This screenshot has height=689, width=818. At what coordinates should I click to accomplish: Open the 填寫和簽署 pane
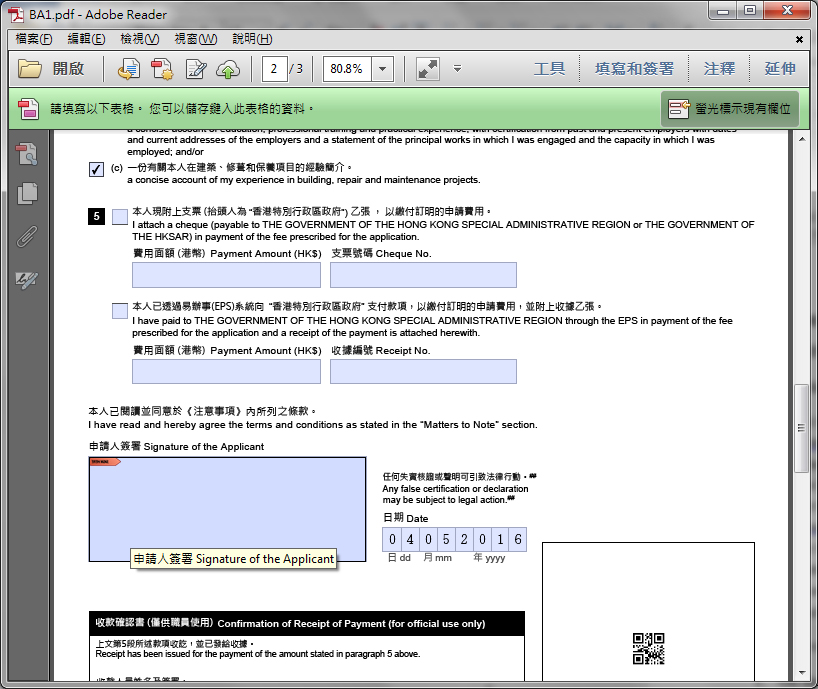tap(634, 69)
